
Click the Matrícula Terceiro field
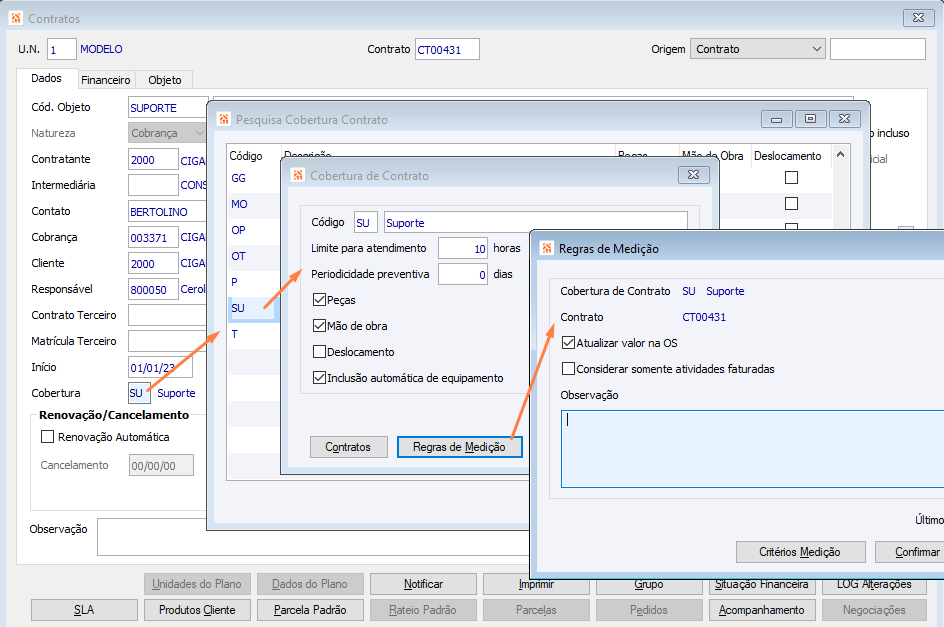167,341
